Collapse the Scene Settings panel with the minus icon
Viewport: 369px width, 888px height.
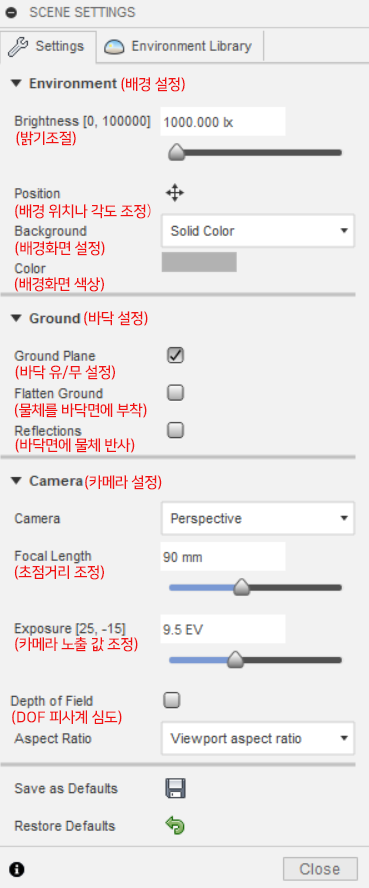pos(11,12)
